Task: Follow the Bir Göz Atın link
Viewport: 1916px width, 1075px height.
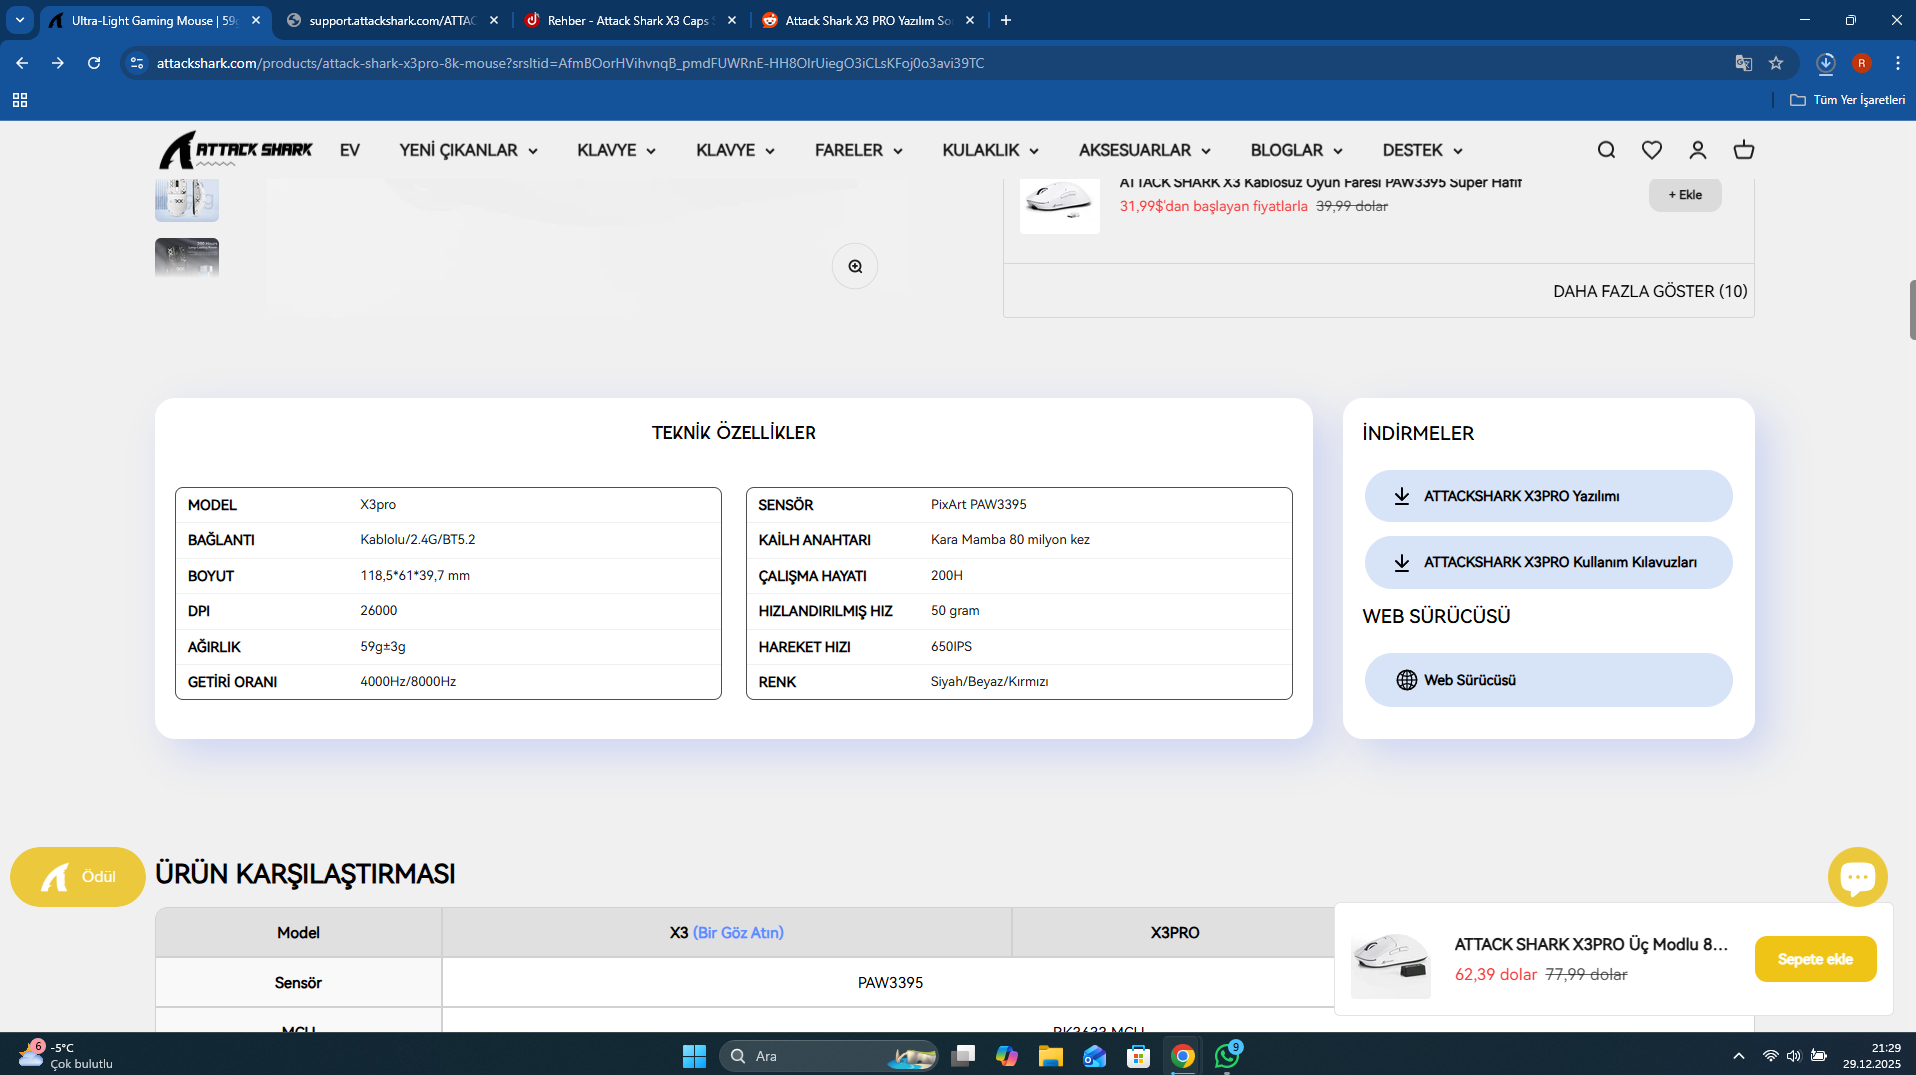Action: tap(738, 933)
